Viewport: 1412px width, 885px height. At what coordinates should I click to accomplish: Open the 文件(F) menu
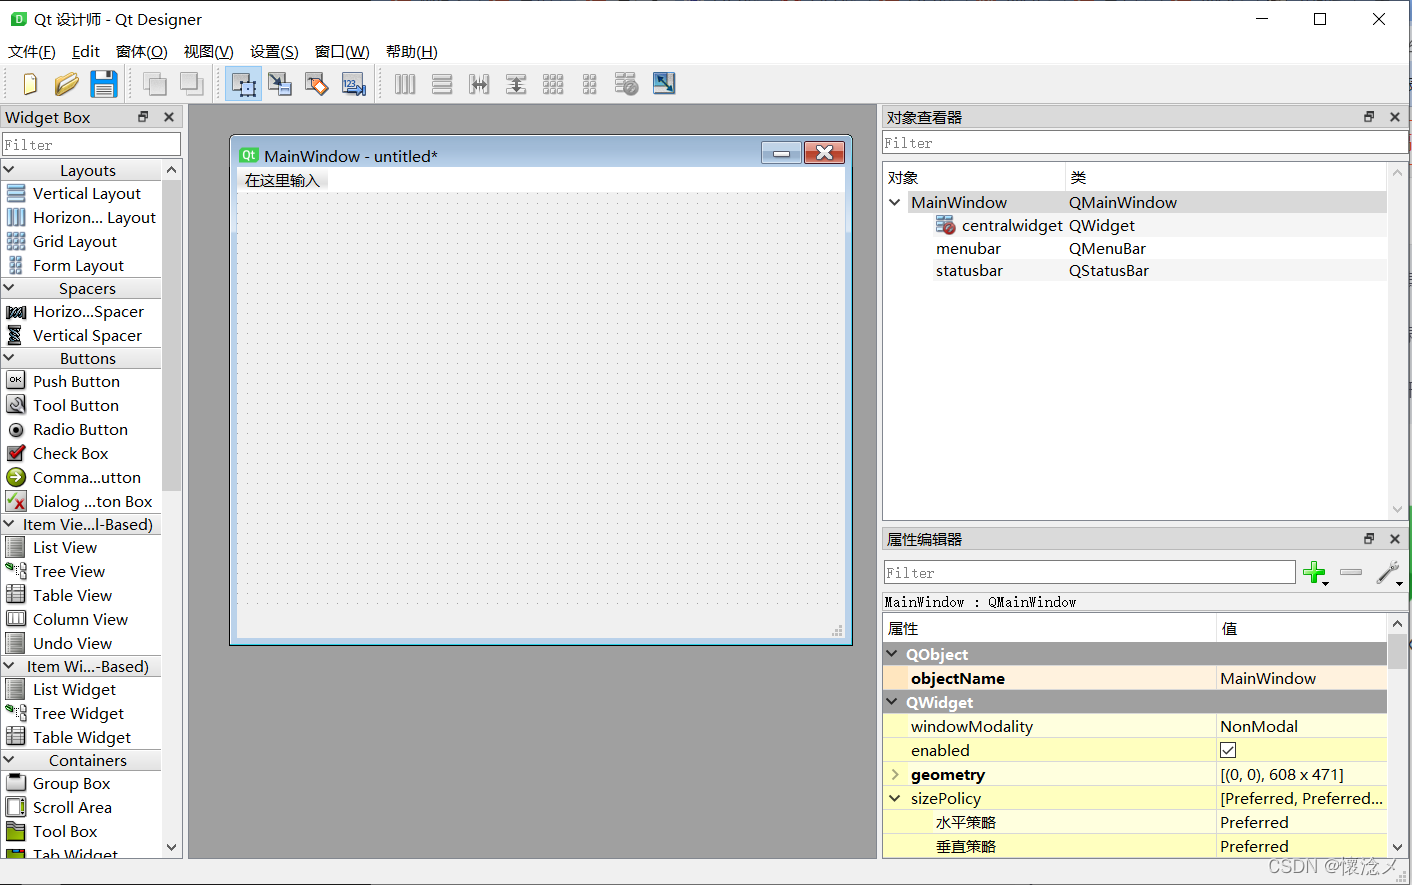coord(32,52)
